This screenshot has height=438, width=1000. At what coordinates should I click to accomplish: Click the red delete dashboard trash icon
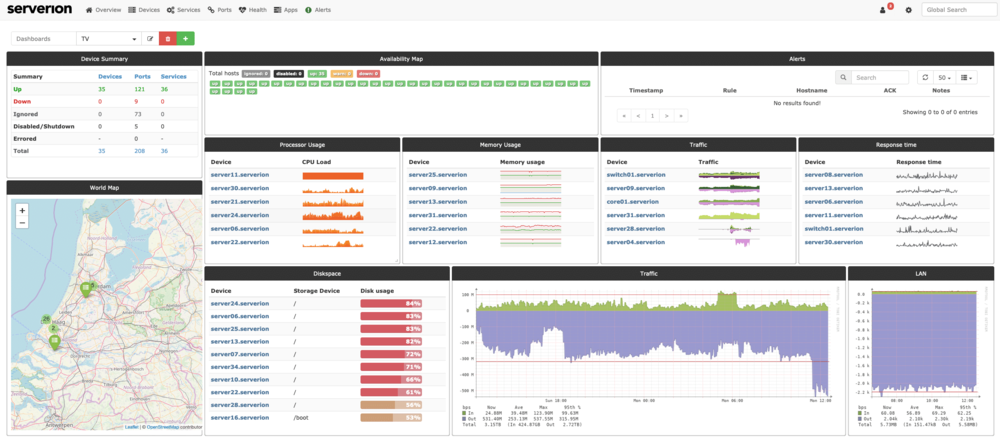pos(168,38)
